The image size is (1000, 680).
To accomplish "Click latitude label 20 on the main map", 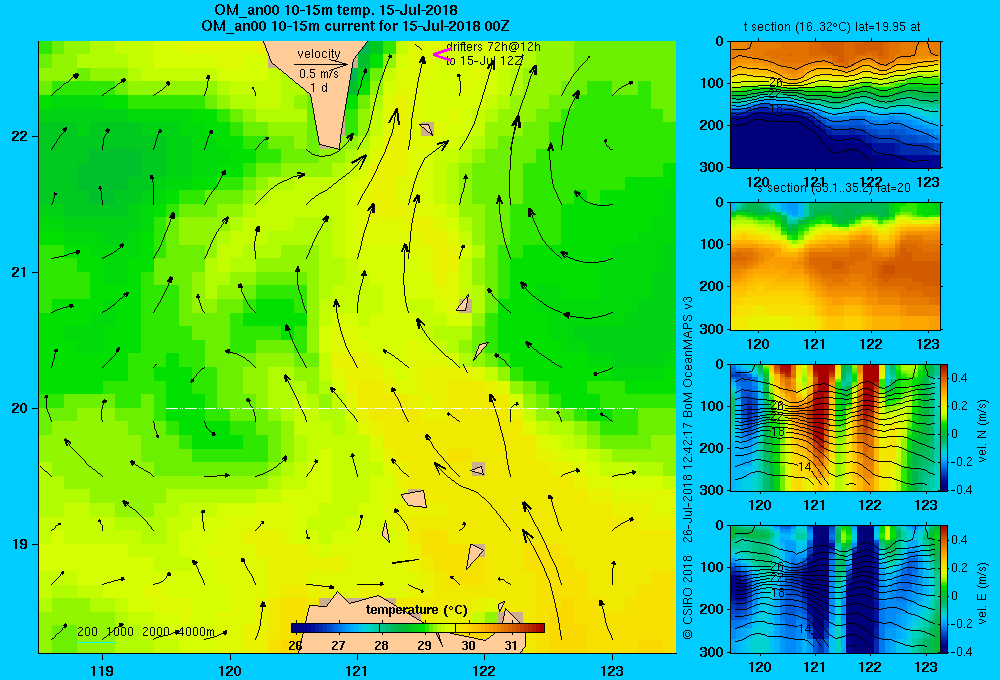I will tap(20, 408).
